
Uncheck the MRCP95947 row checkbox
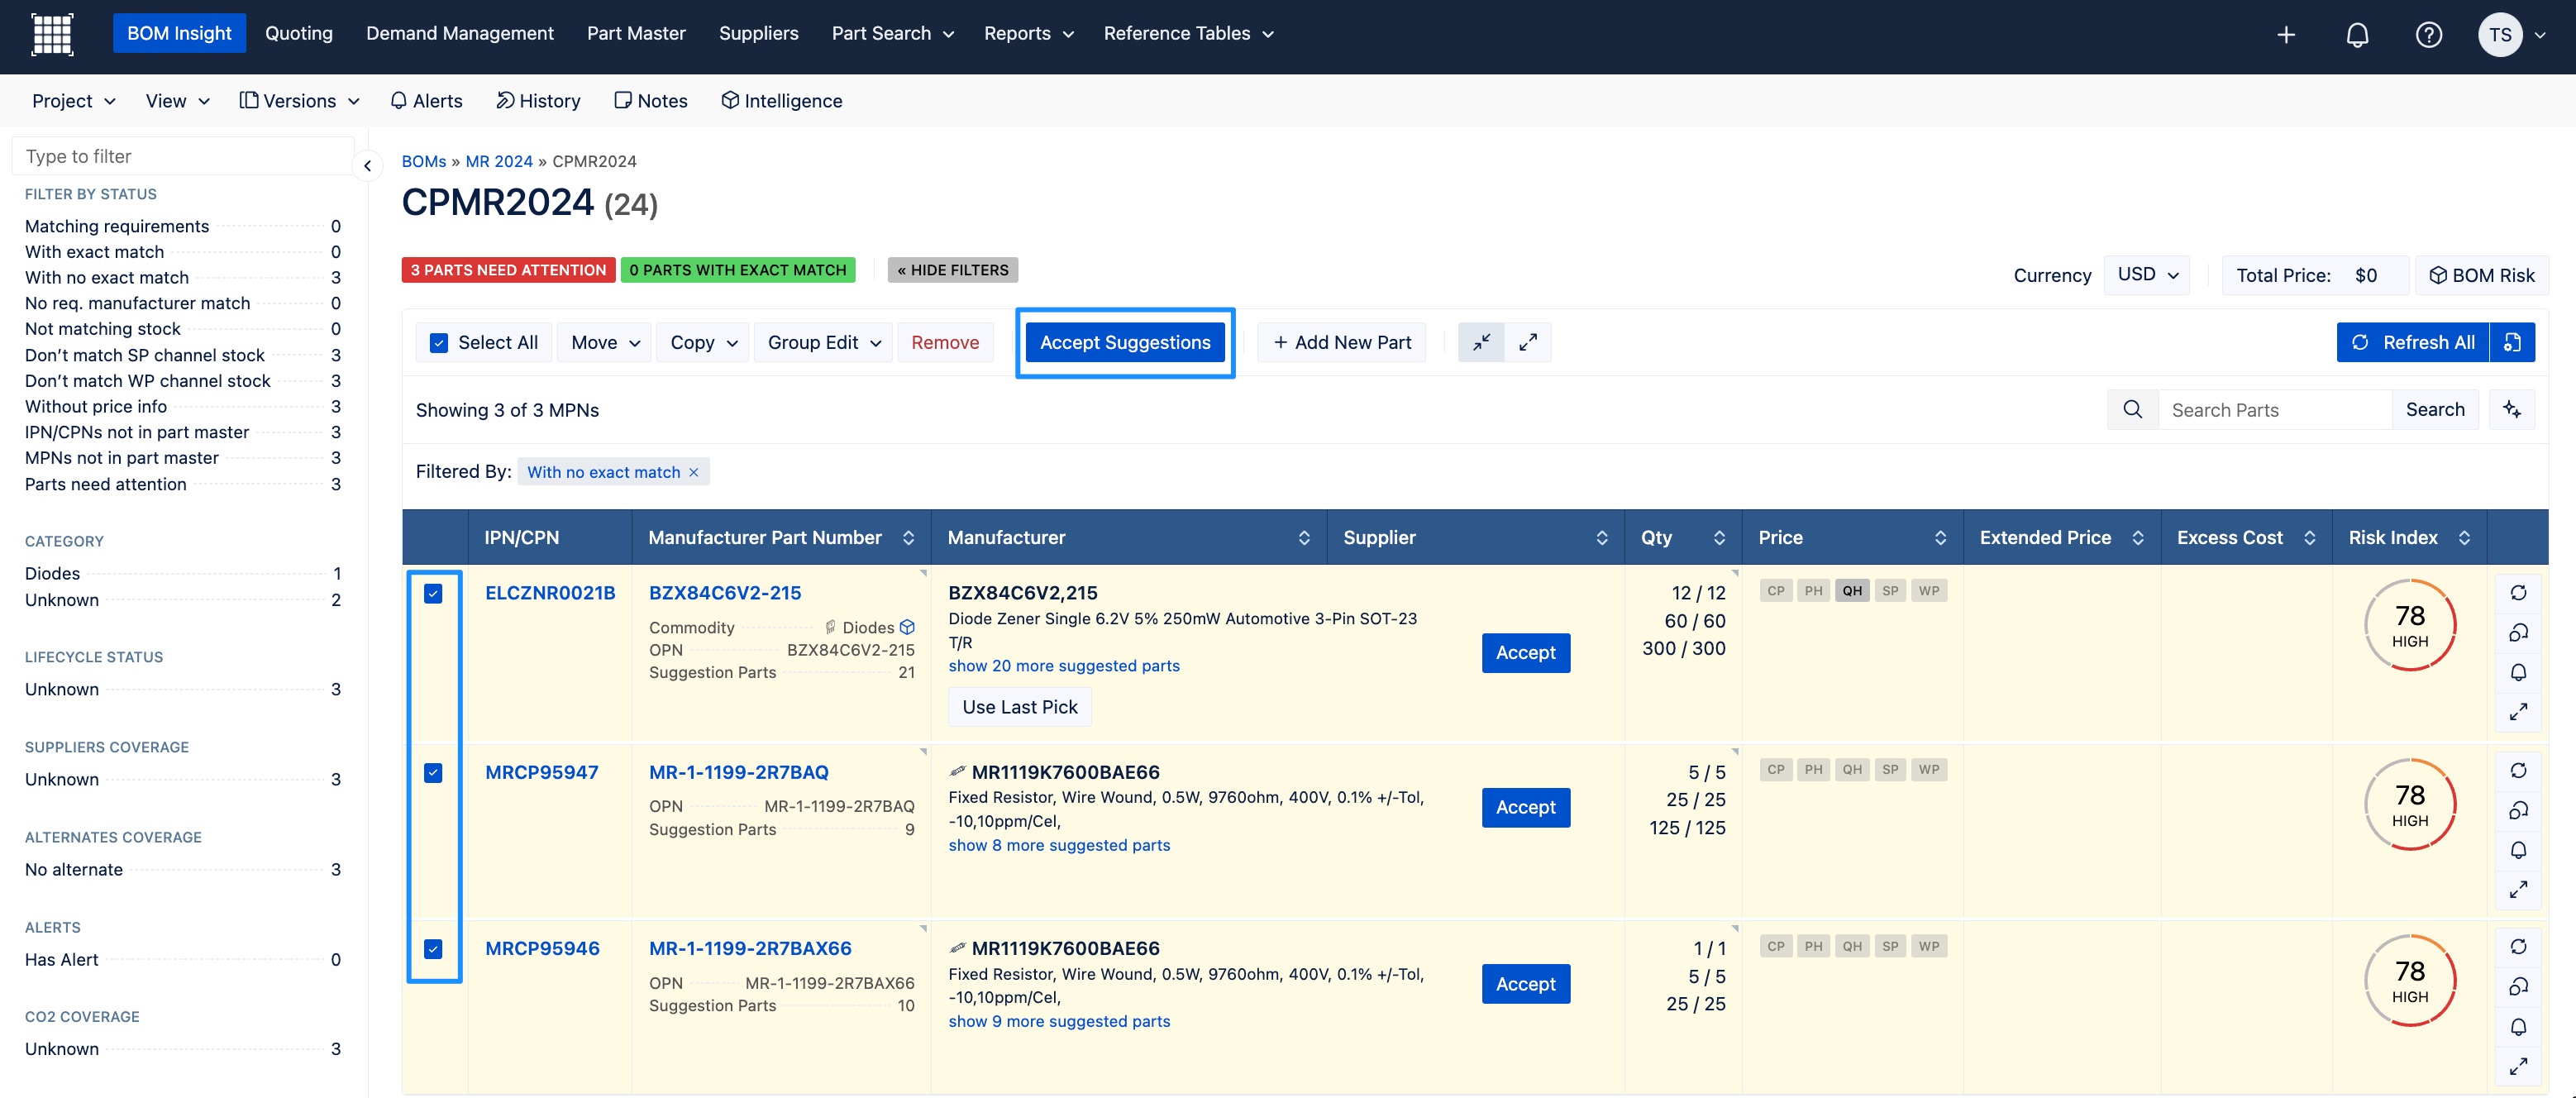coord(433,773)
